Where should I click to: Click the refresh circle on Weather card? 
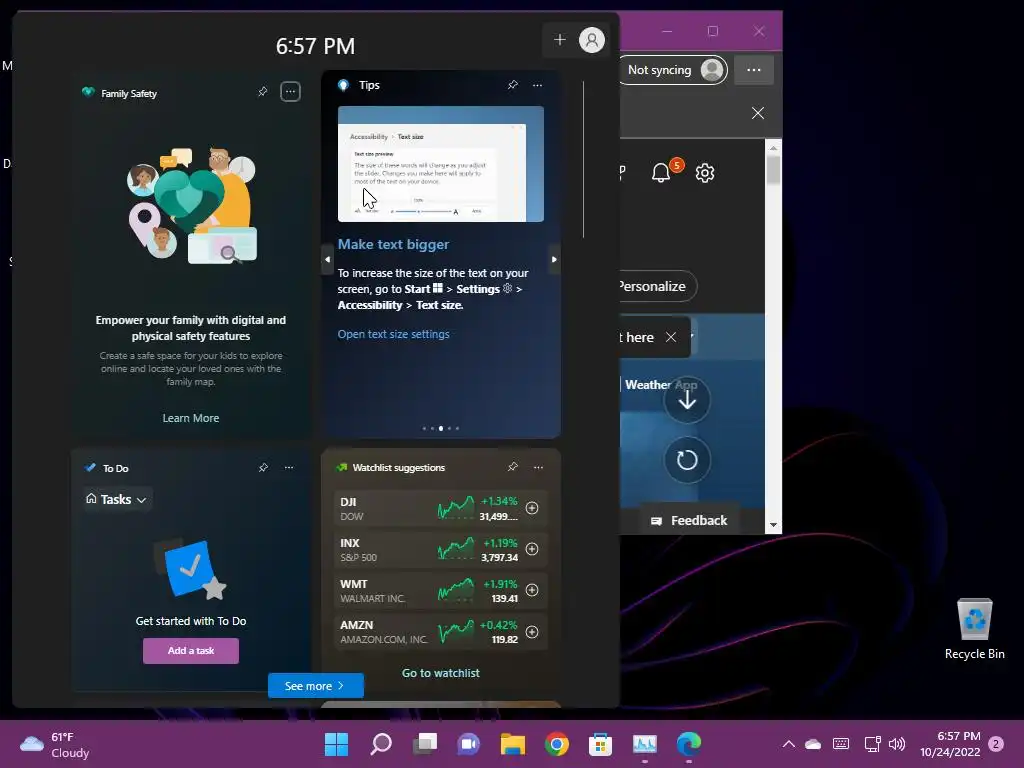687,460
